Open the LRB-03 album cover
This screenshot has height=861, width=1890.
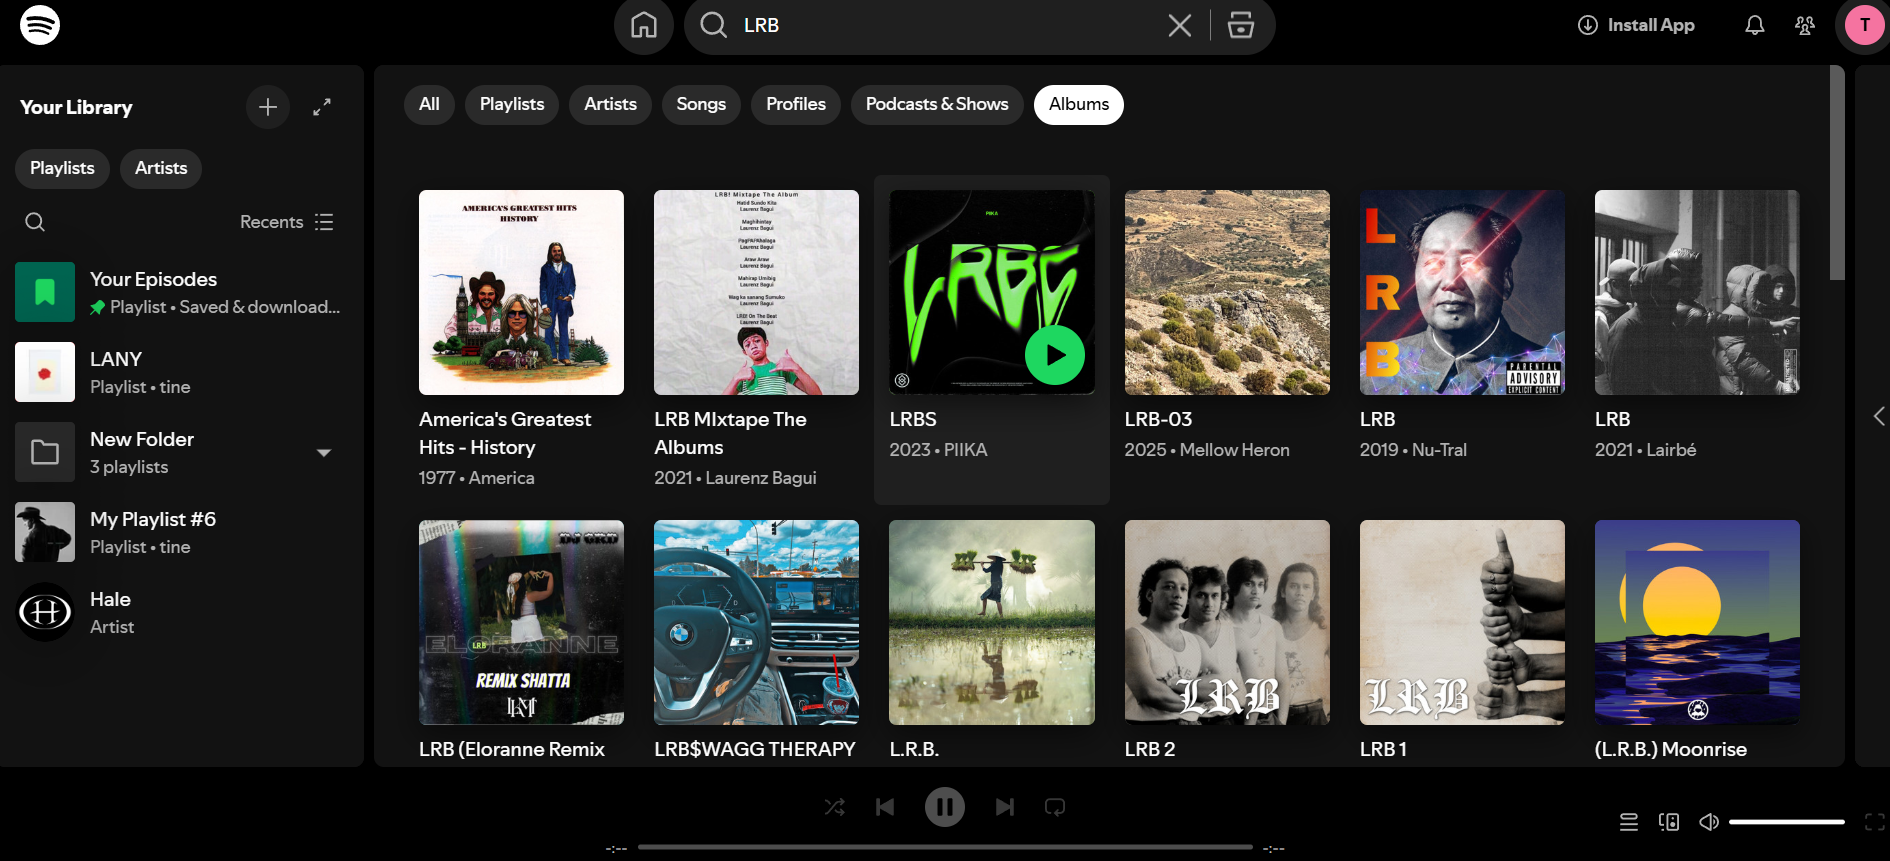(1227, 292)
